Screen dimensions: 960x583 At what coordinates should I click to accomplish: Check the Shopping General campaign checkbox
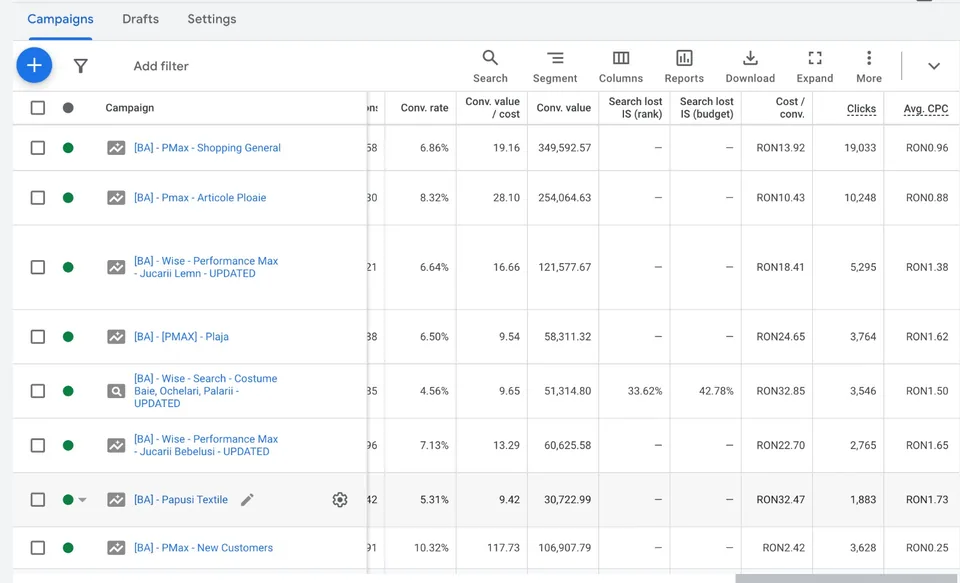click(x=38, y=148)
